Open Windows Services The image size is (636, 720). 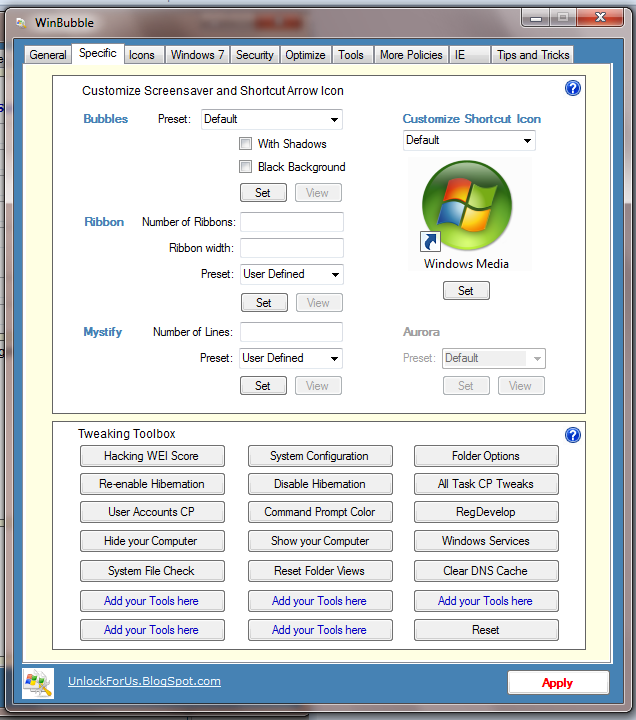[x=486, y=541]
